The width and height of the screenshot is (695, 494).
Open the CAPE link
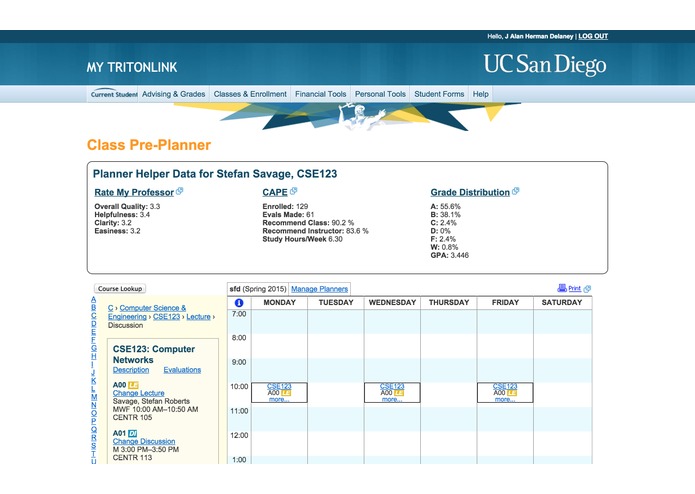coord(275,192)
